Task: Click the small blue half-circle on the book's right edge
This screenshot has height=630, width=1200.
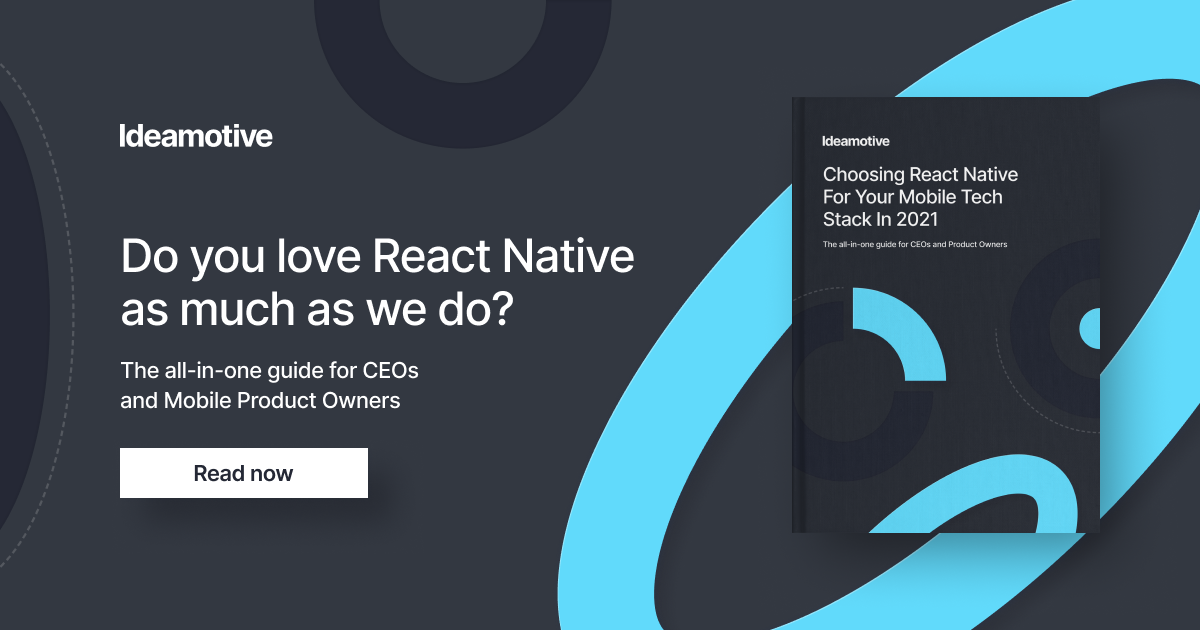Action: [1090, 328]
